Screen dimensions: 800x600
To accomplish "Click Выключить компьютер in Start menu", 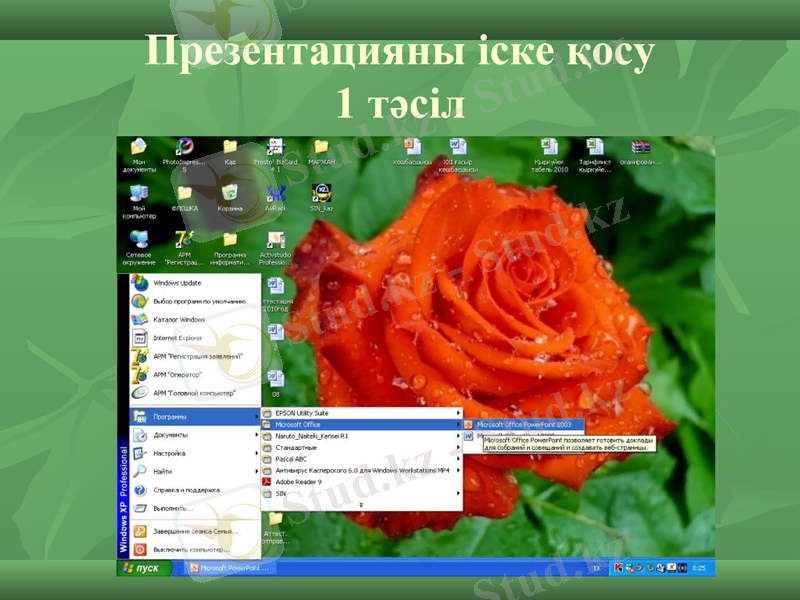I will (x=190, y=549).
